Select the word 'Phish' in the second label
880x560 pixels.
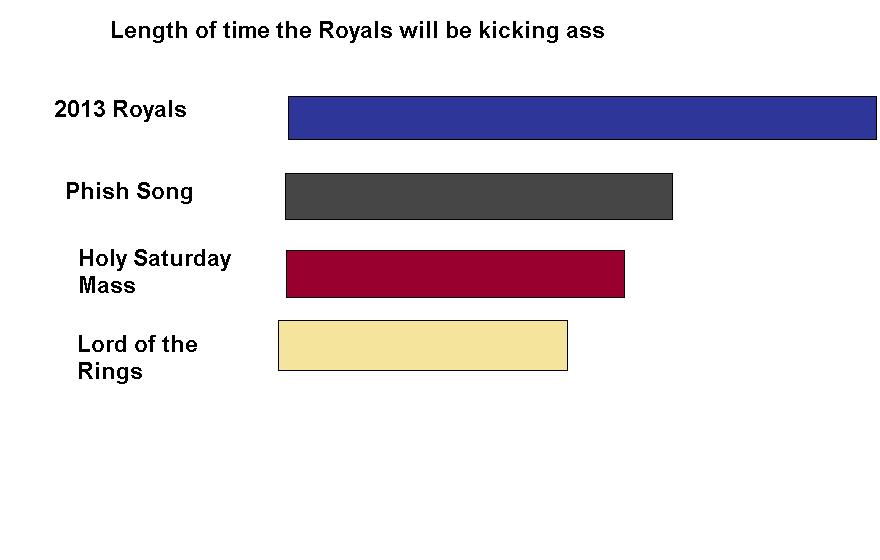97,191
